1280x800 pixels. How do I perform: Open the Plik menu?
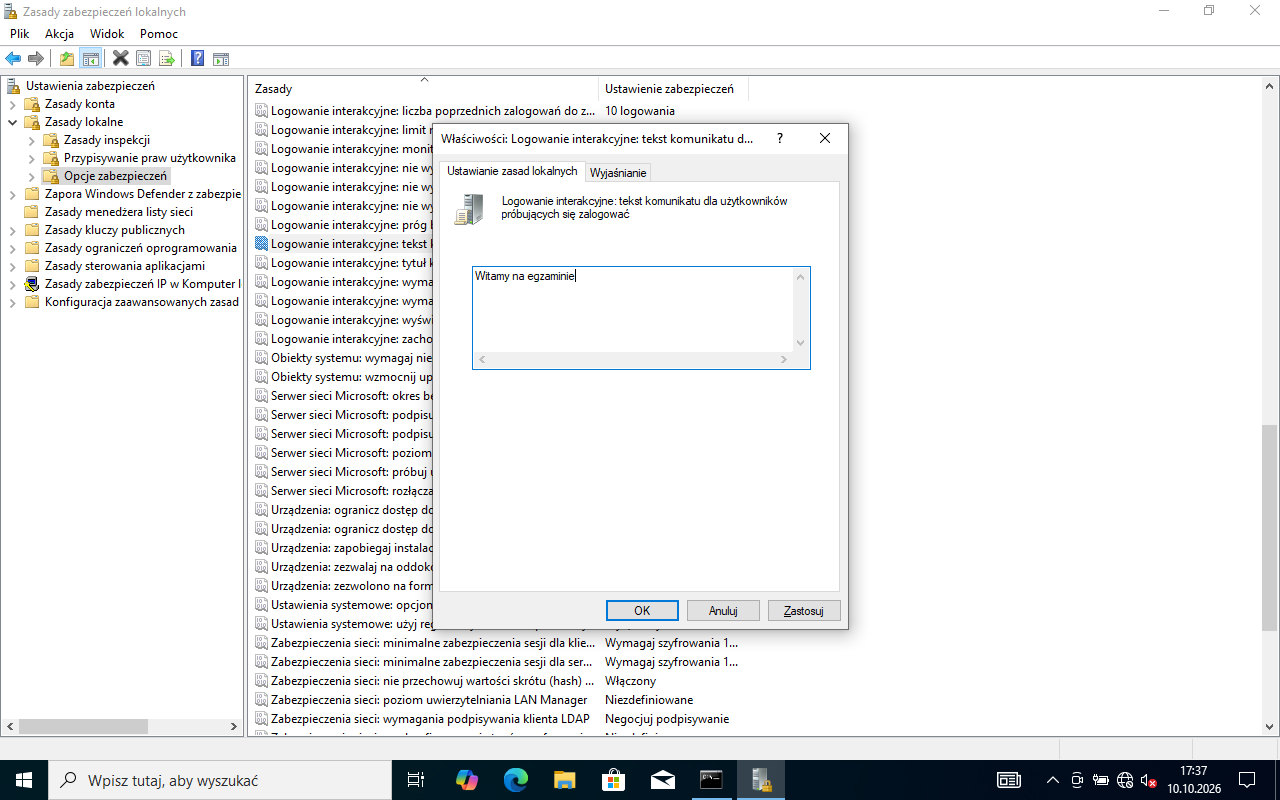click(x=20, y=34)
